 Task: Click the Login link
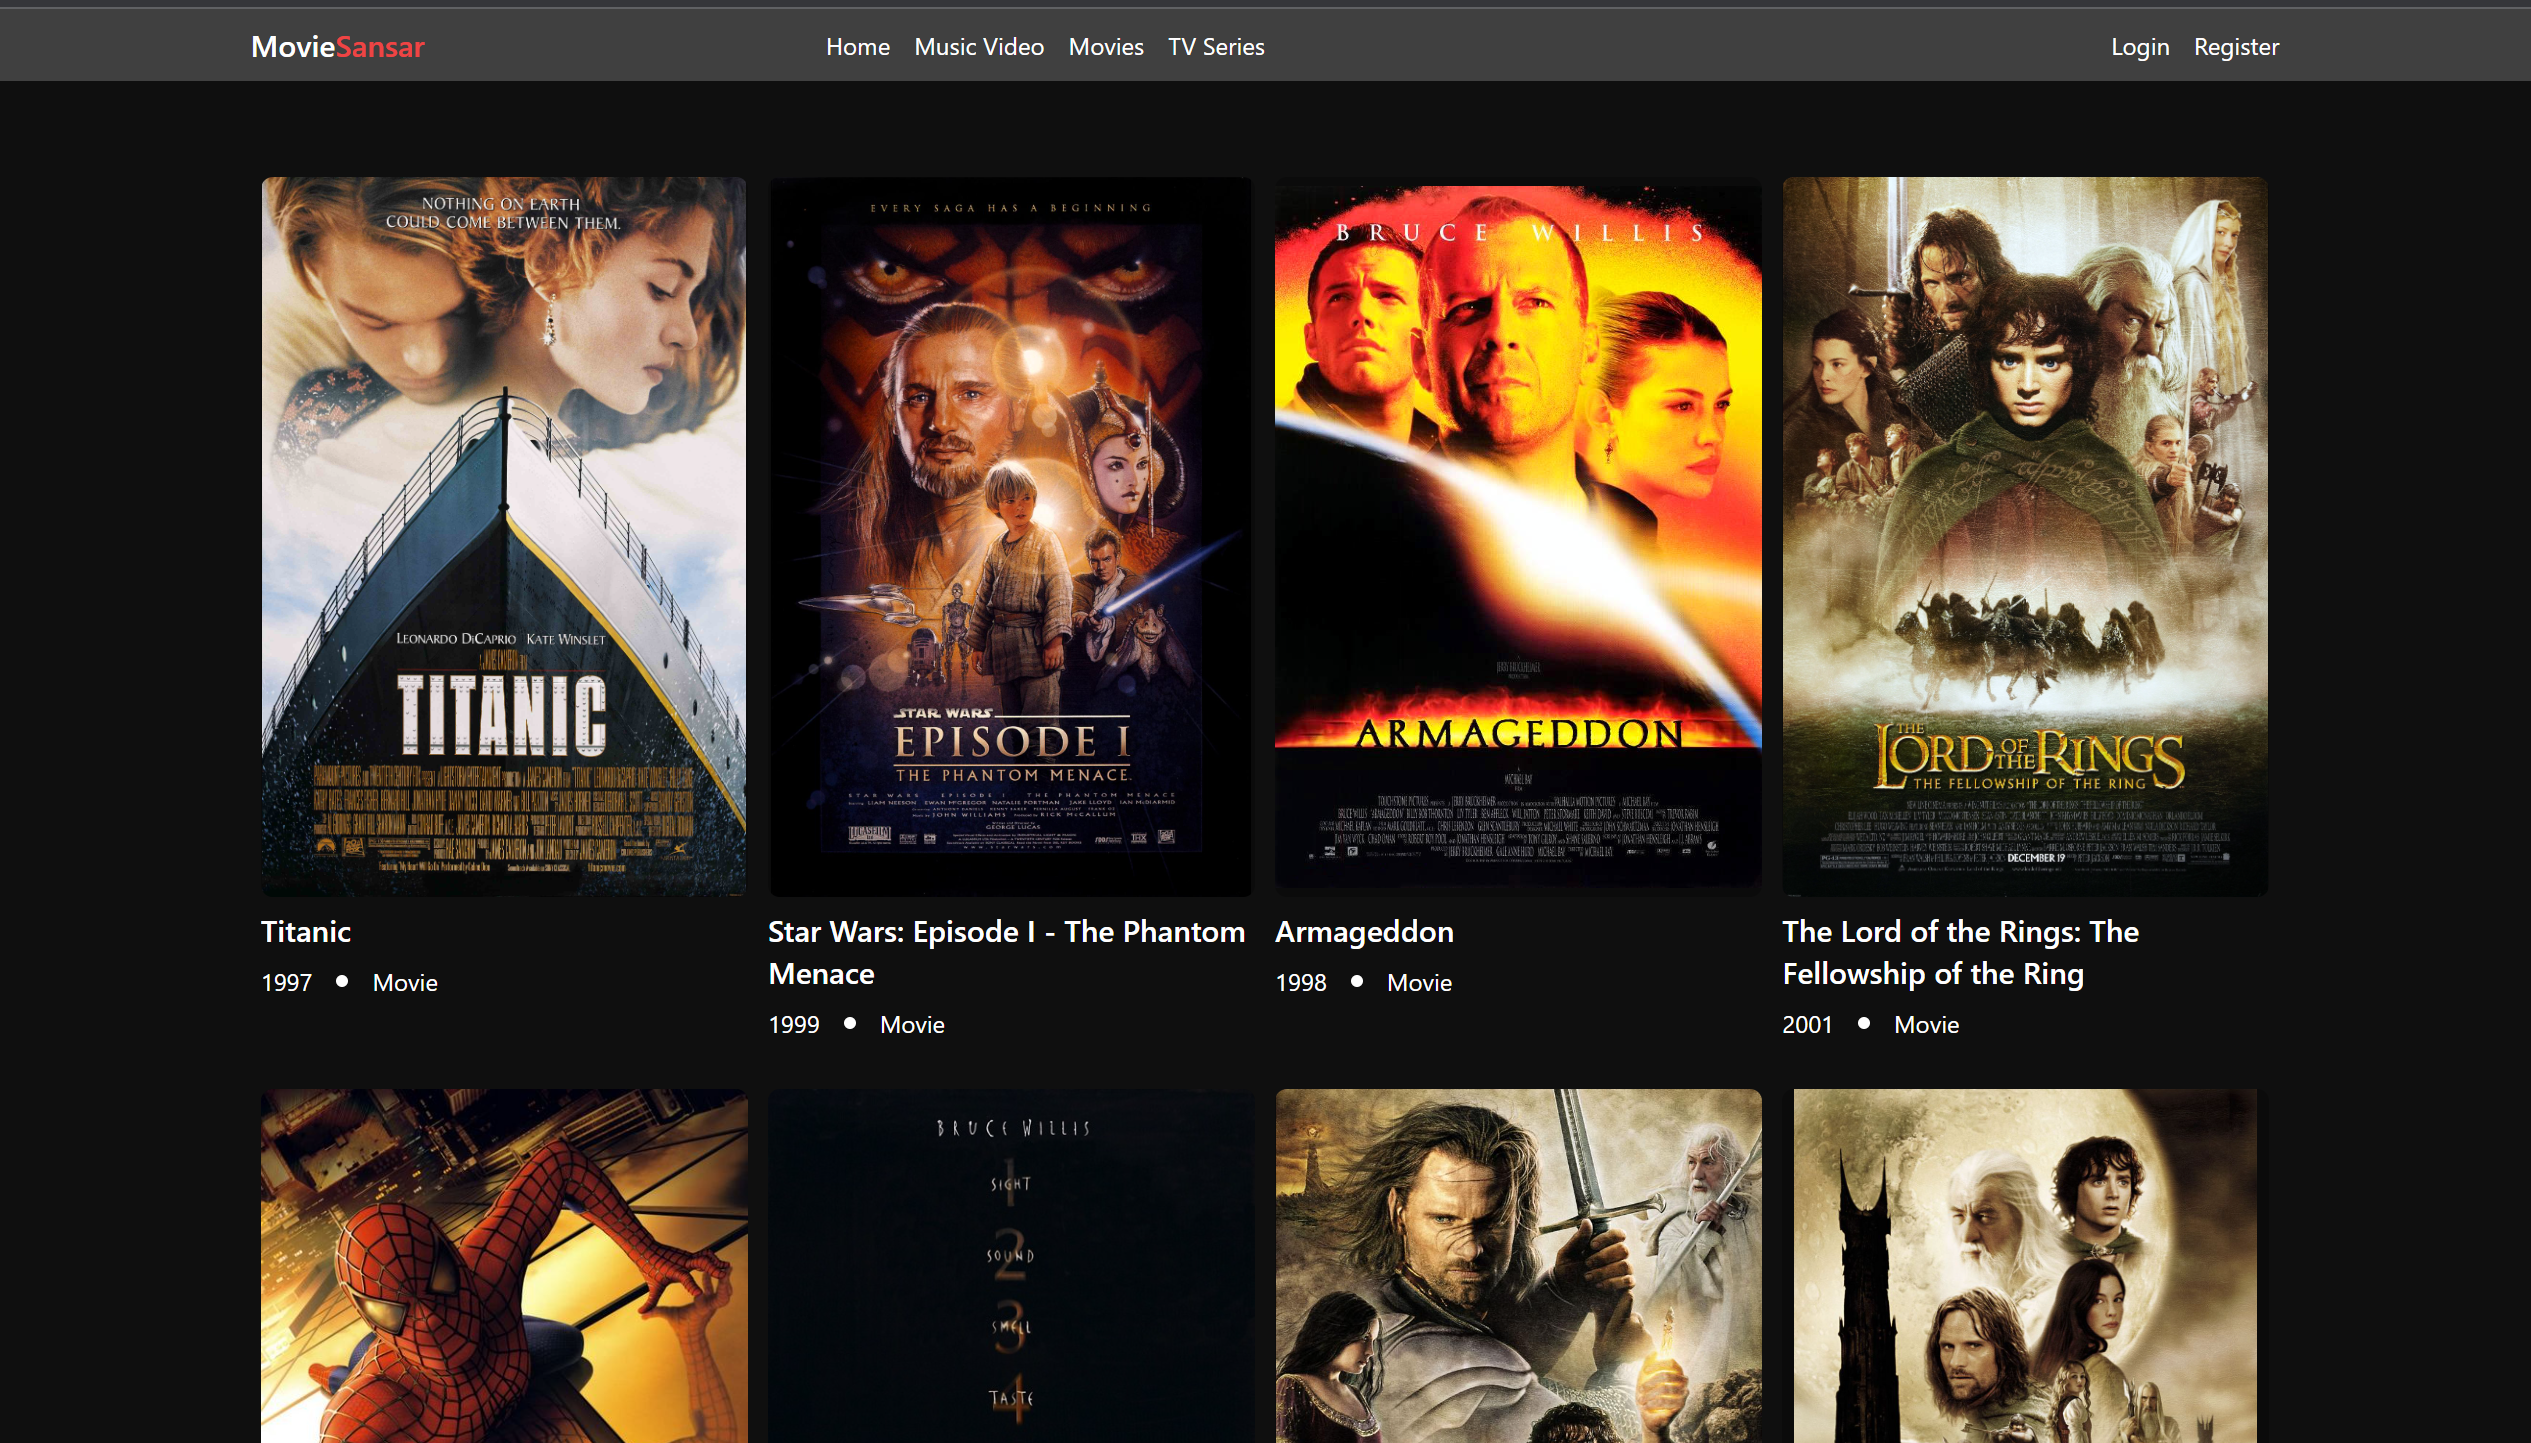pyautogui.click(x=2140, y=47)
